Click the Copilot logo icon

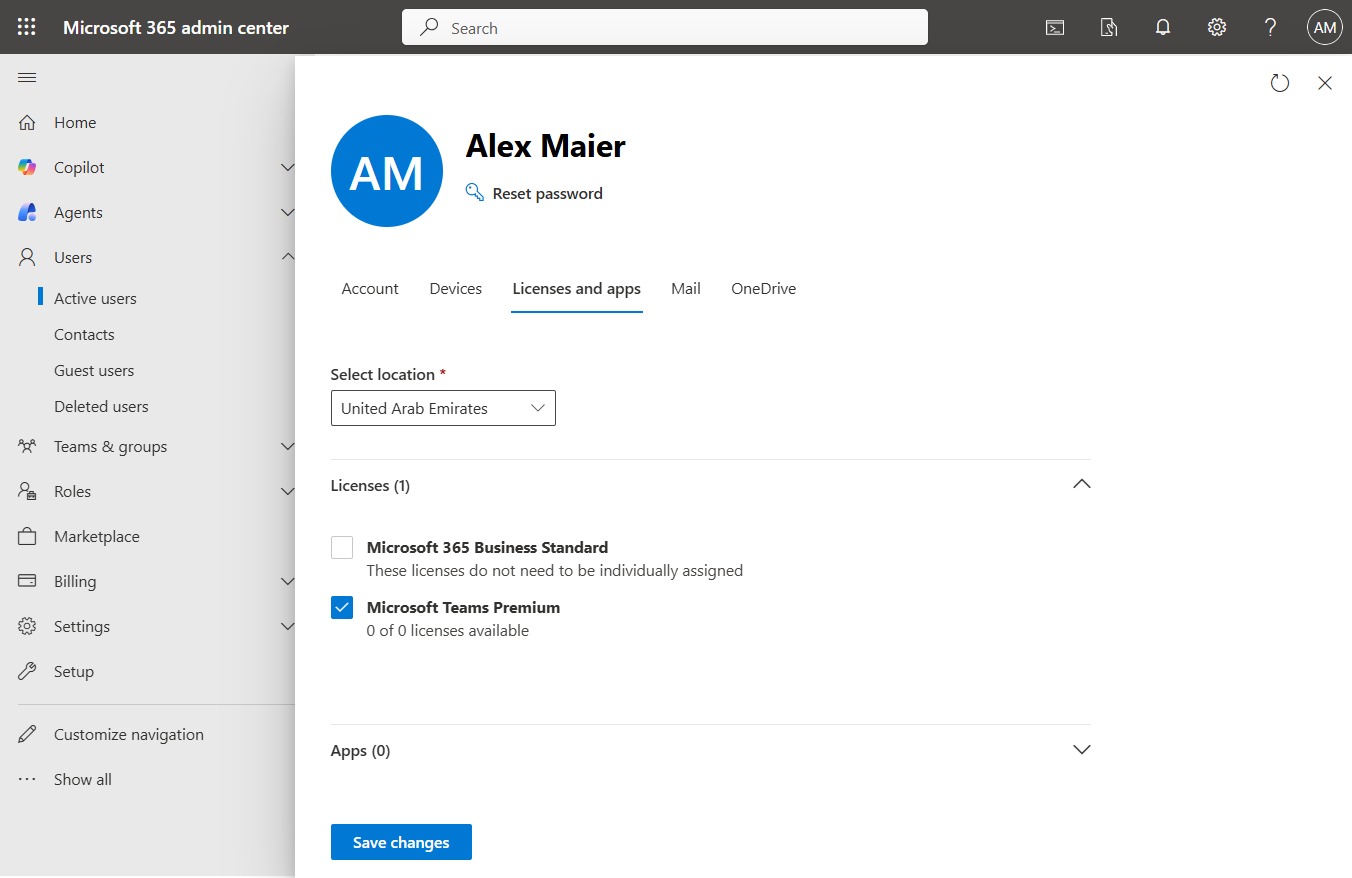coord(28,167)
